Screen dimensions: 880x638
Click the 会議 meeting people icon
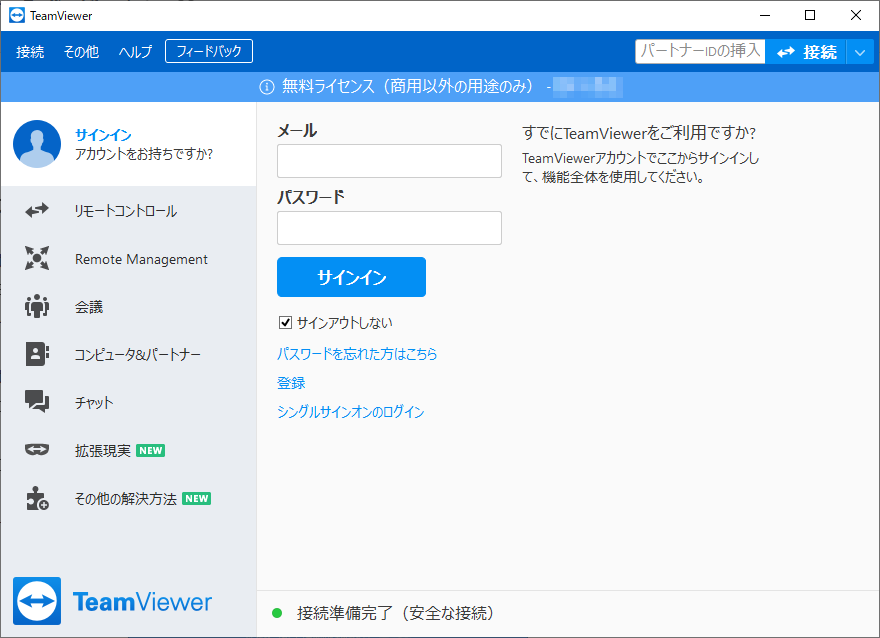[x=37, y=306]
